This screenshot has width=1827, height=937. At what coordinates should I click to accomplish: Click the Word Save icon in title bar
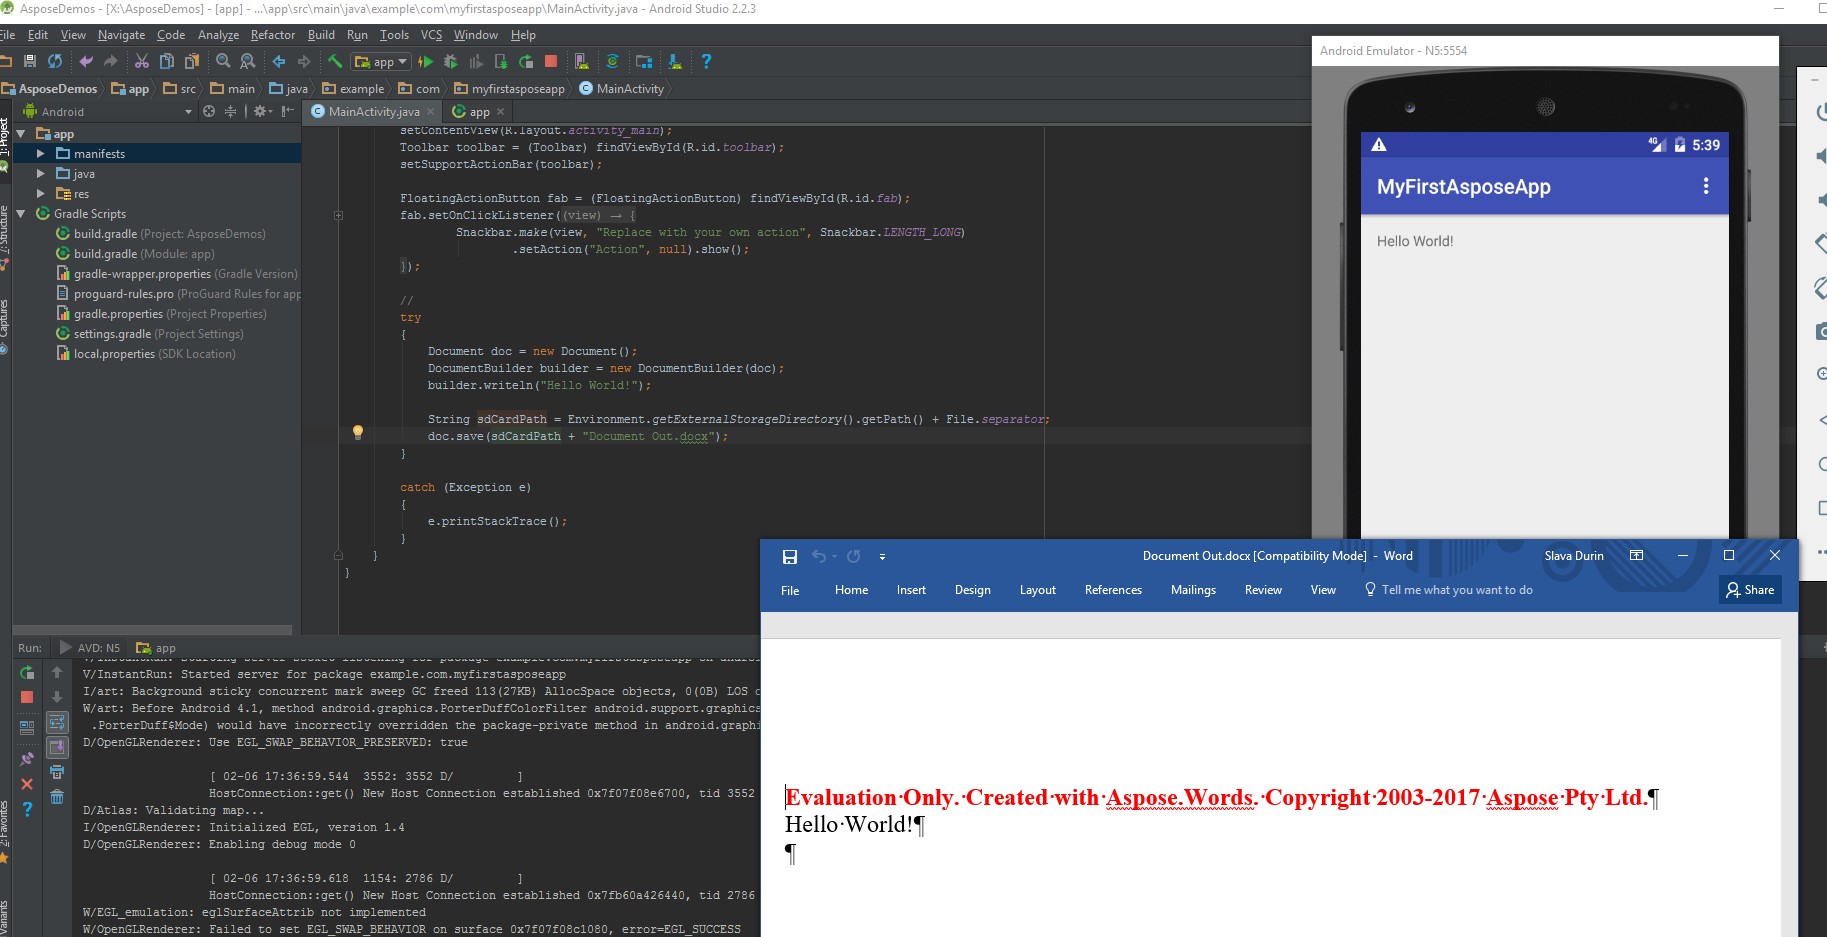[x=790, y=556]
